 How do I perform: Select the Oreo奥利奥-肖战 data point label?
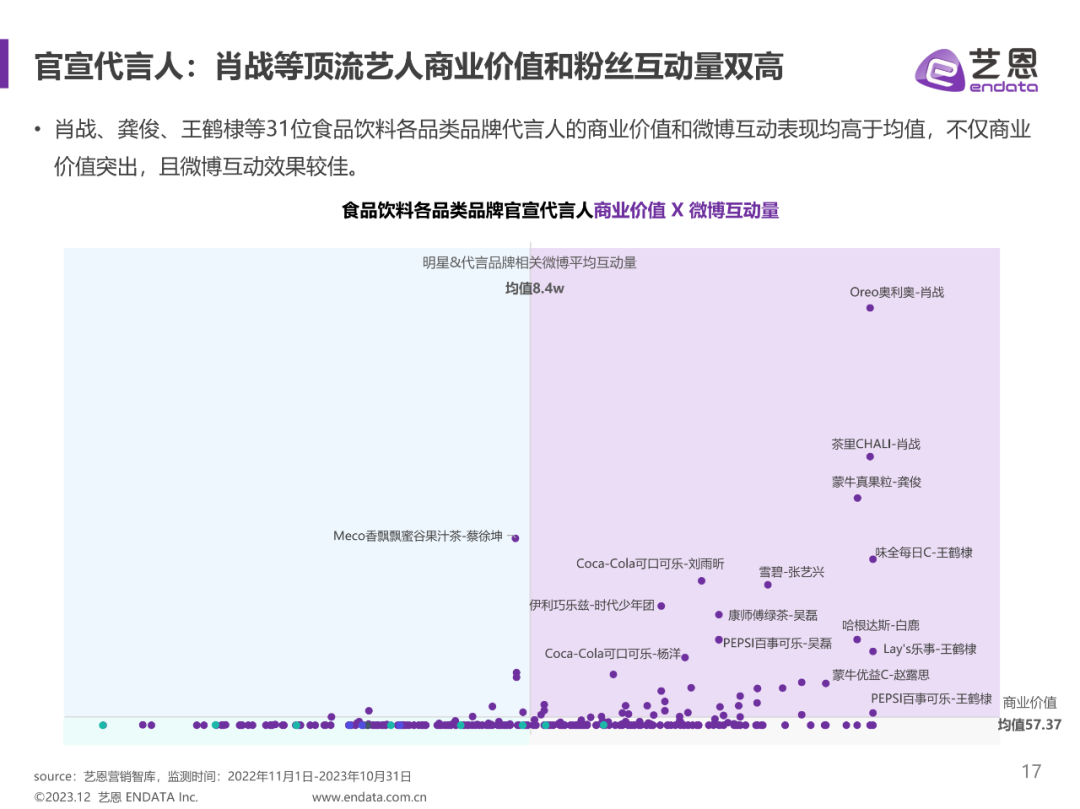click(896, 292)
